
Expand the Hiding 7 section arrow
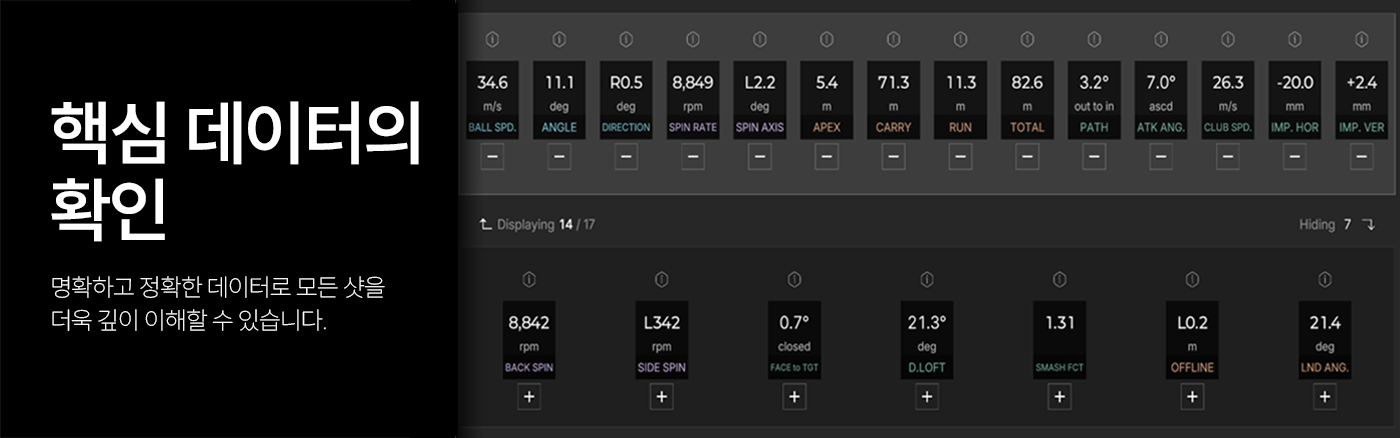pyautogui.click(x=1369, y=225)
